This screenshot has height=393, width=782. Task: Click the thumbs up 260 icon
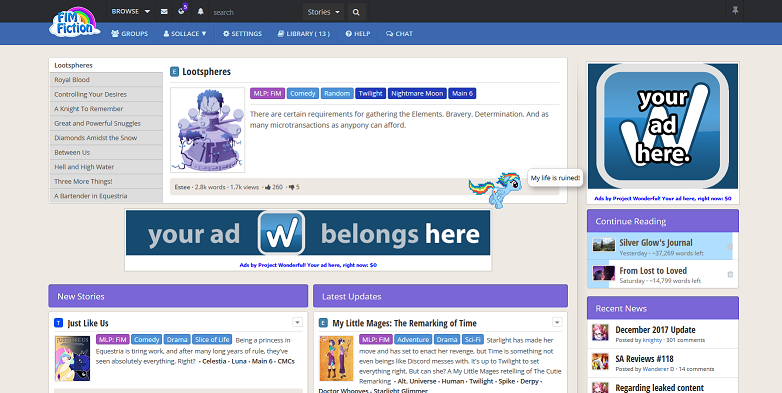[268, 187]
